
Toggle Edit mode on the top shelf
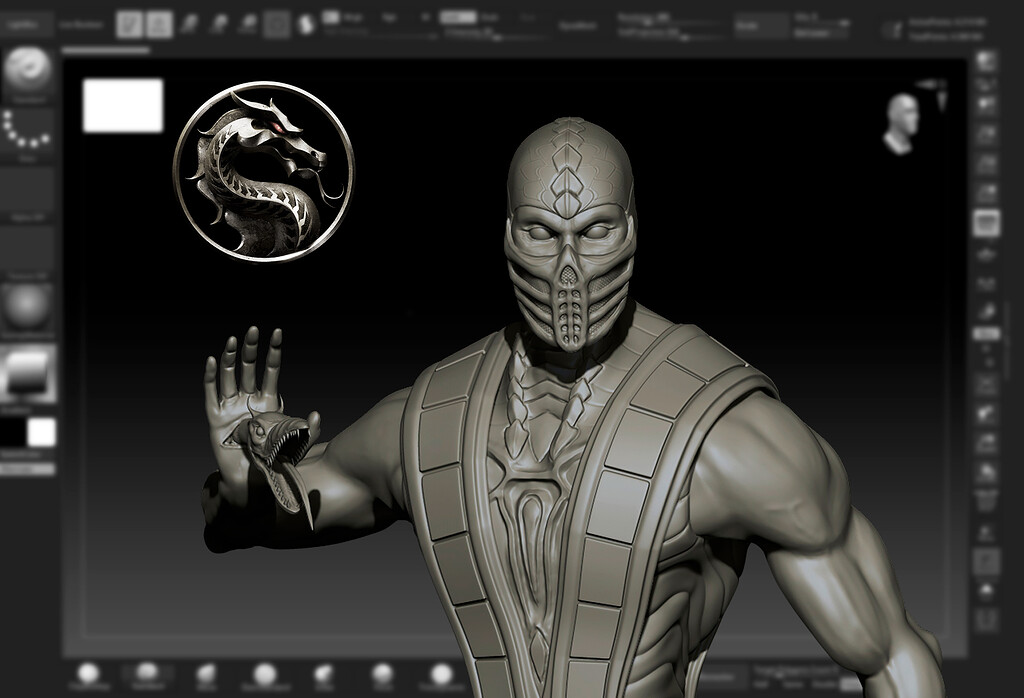click(x=130, y=20)
